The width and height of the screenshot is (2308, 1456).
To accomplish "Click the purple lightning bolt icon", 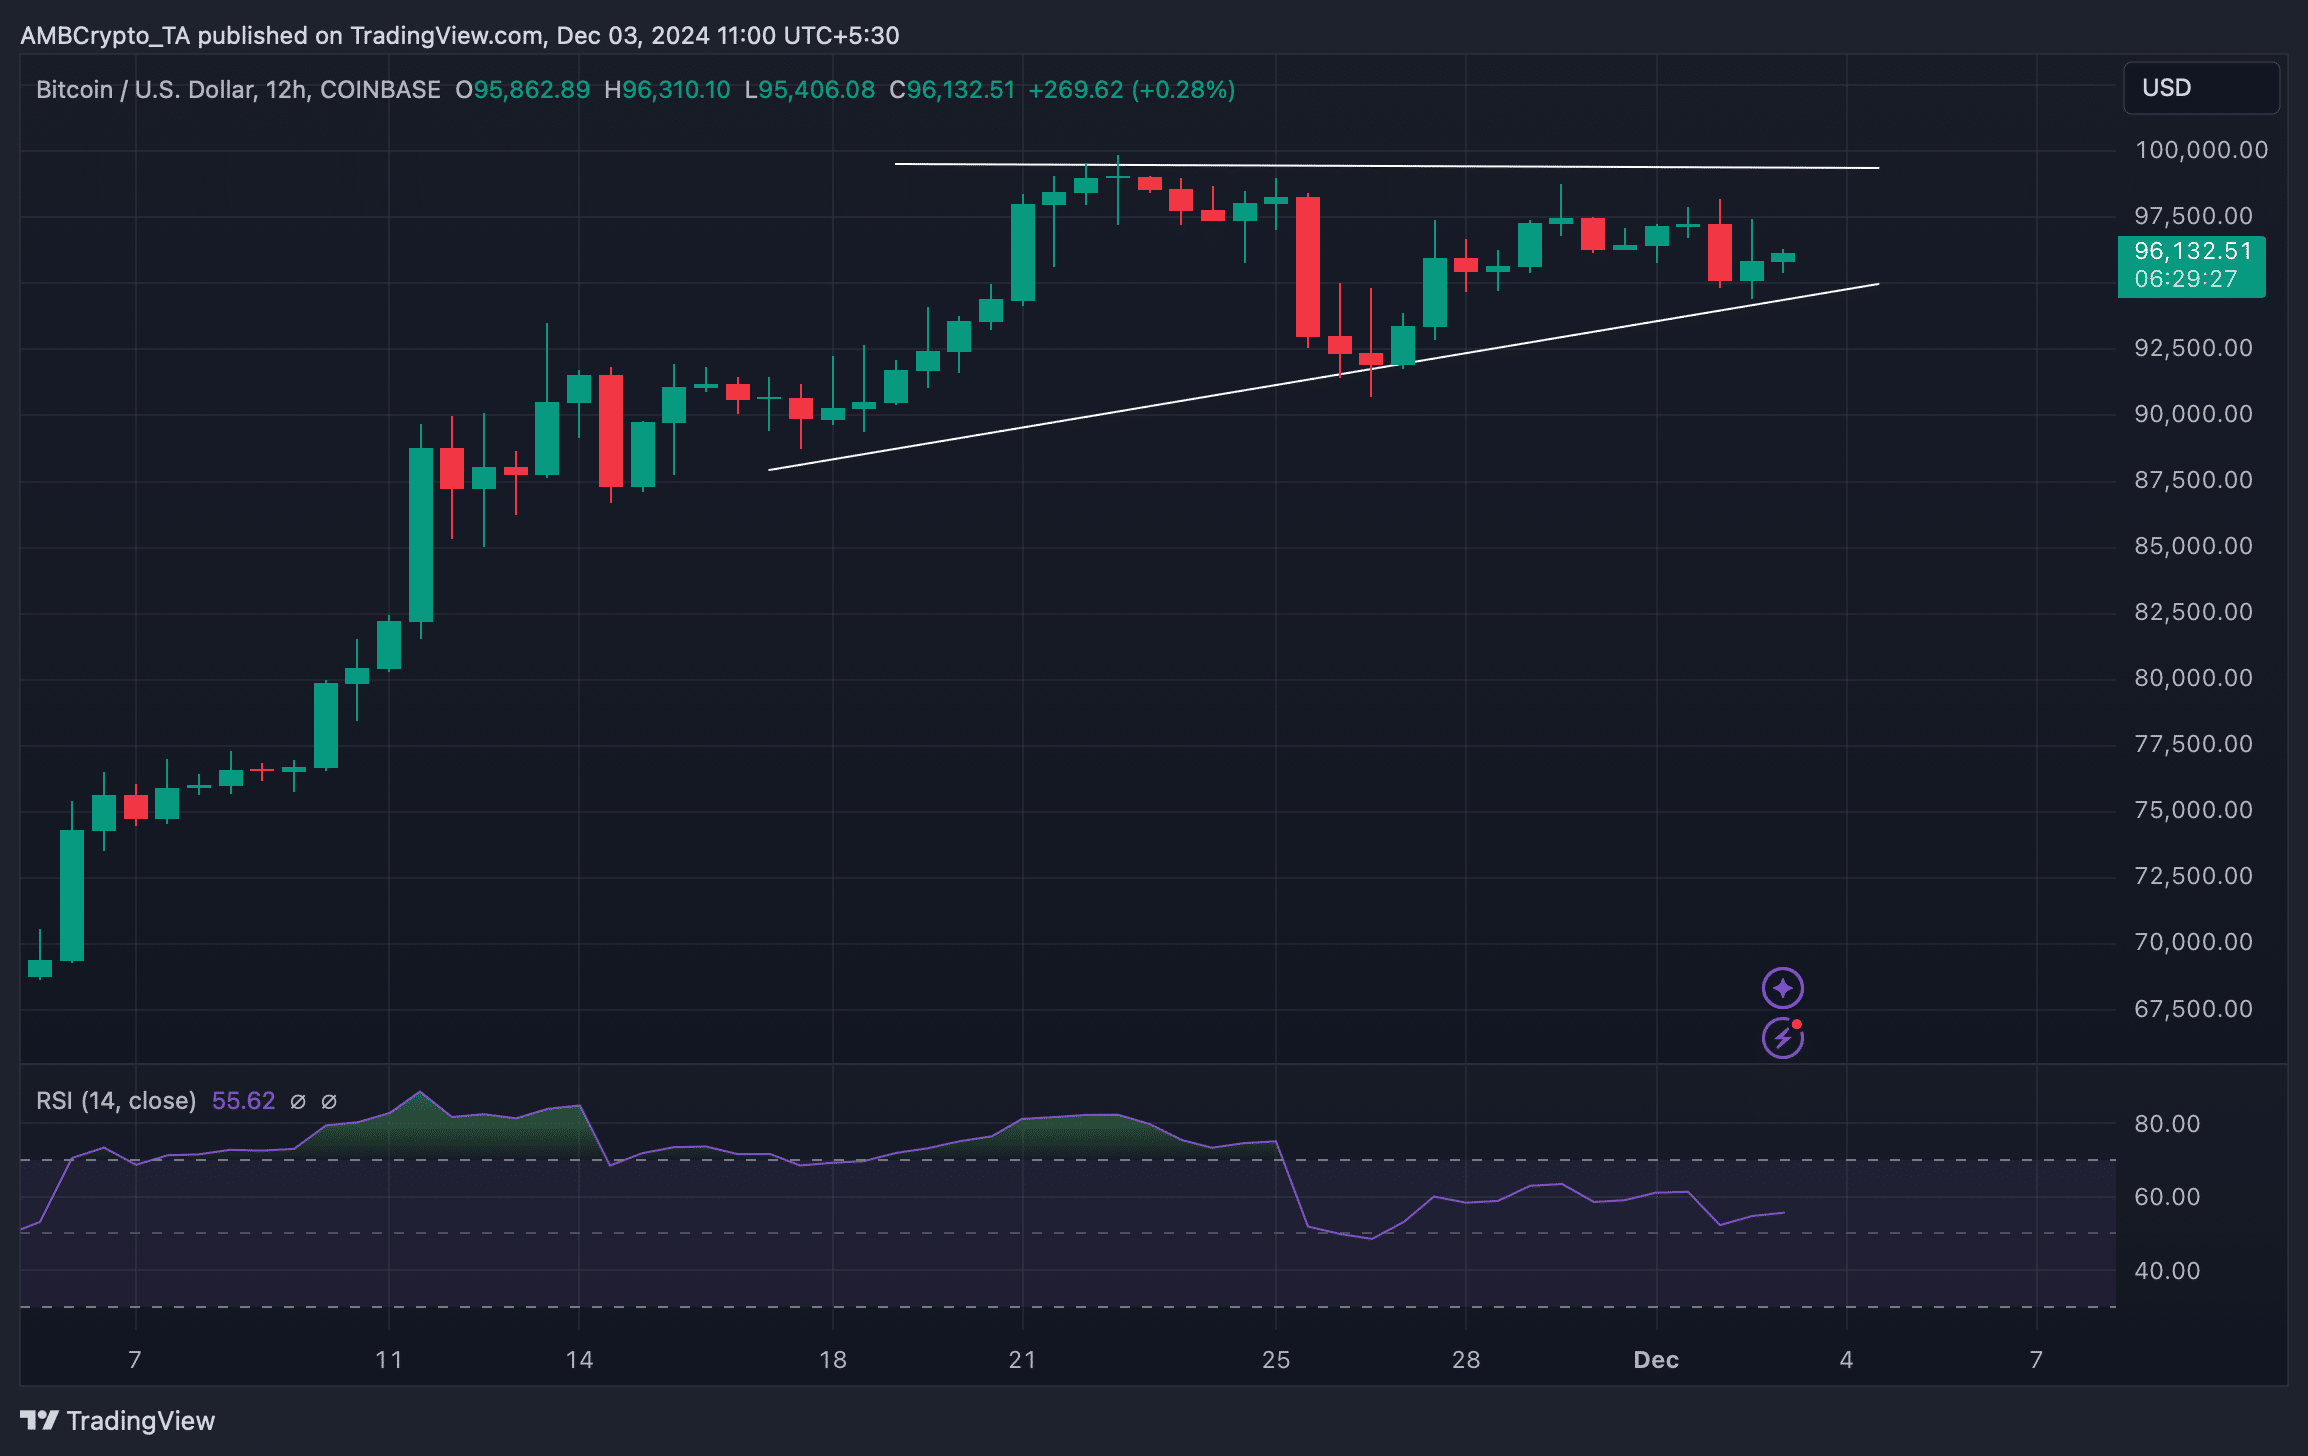I will [x=1782, y=1038].
